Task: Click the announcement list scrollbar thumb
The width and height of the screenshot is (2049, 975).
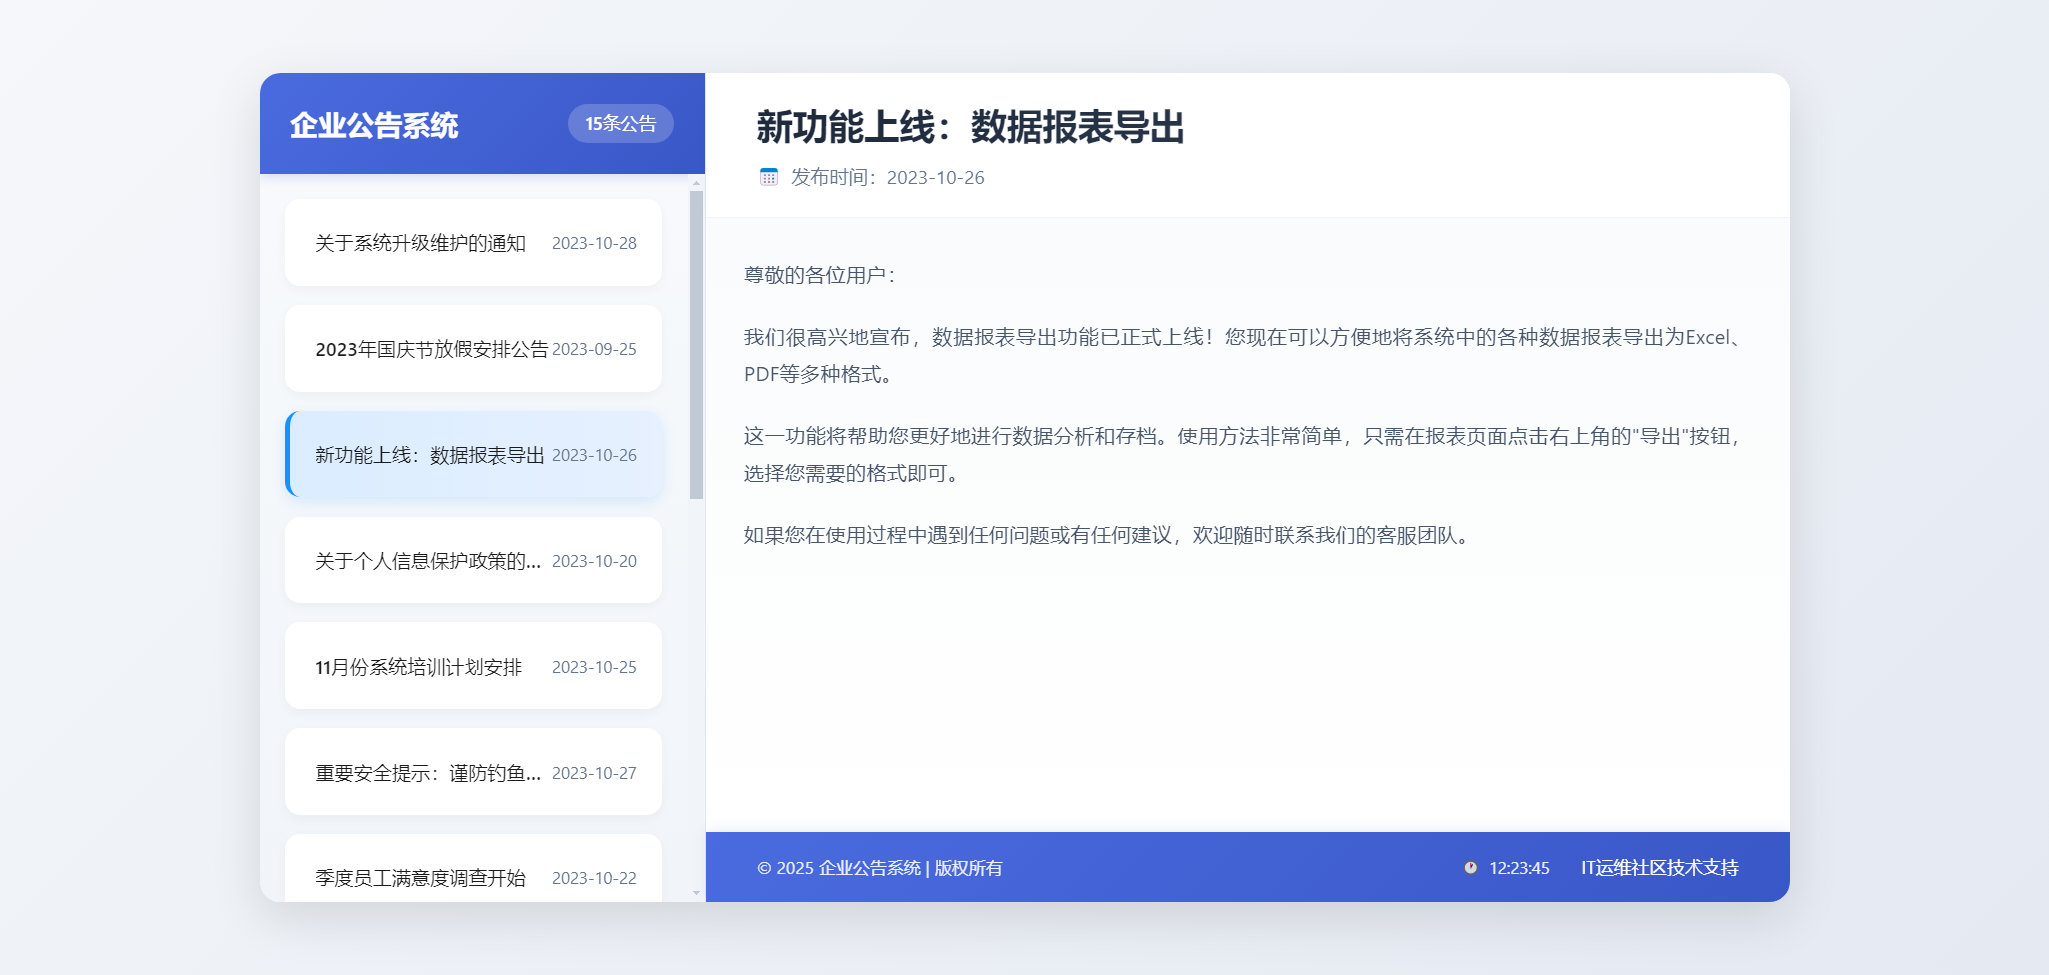Action: [x=697, y=345]
